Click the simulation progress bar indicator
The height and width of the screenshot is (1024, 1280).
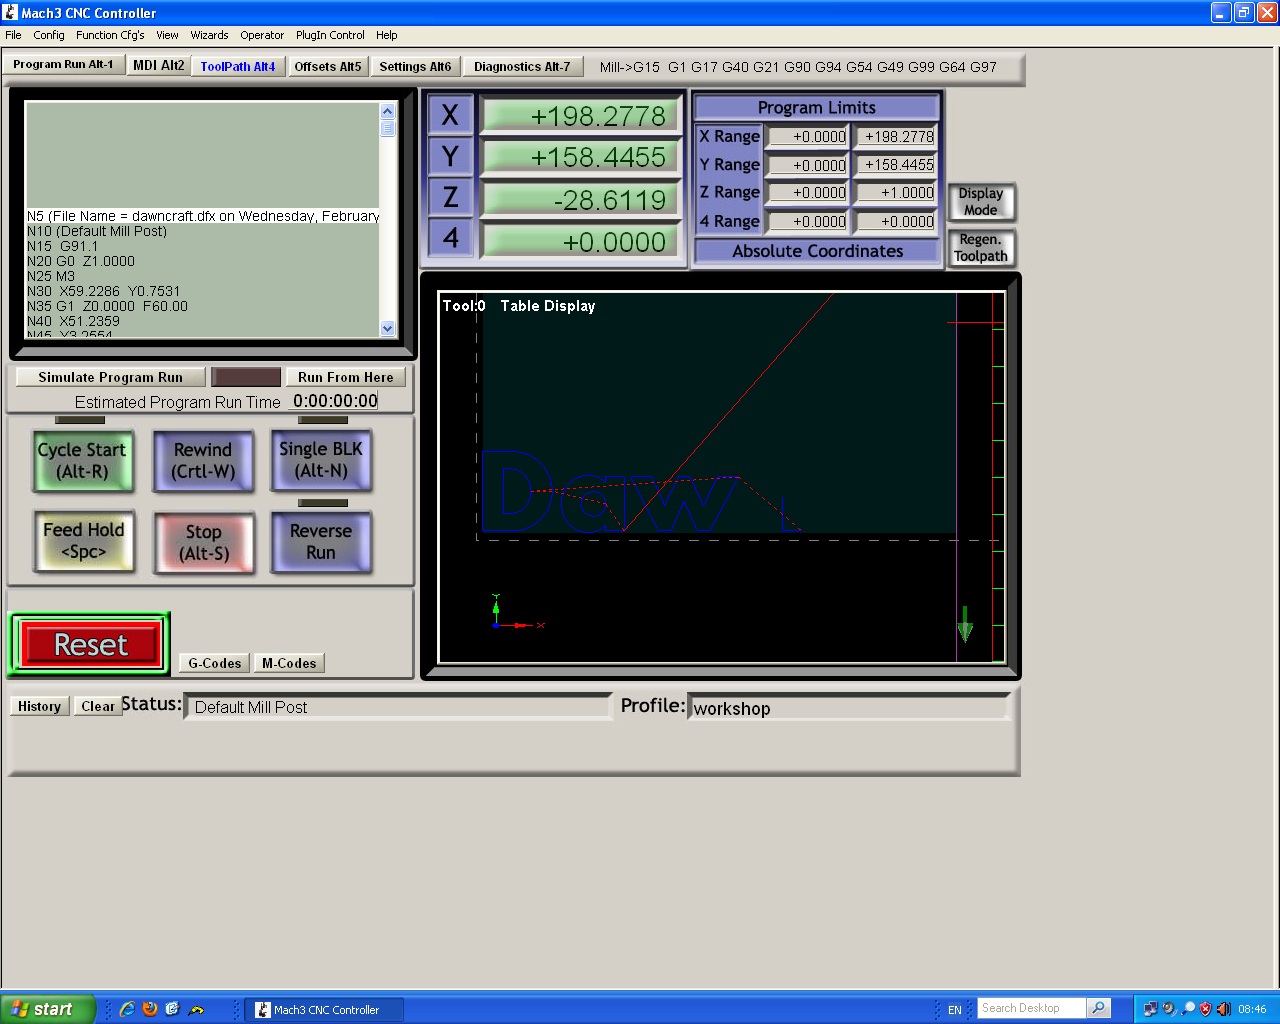(x=246, y=377)
